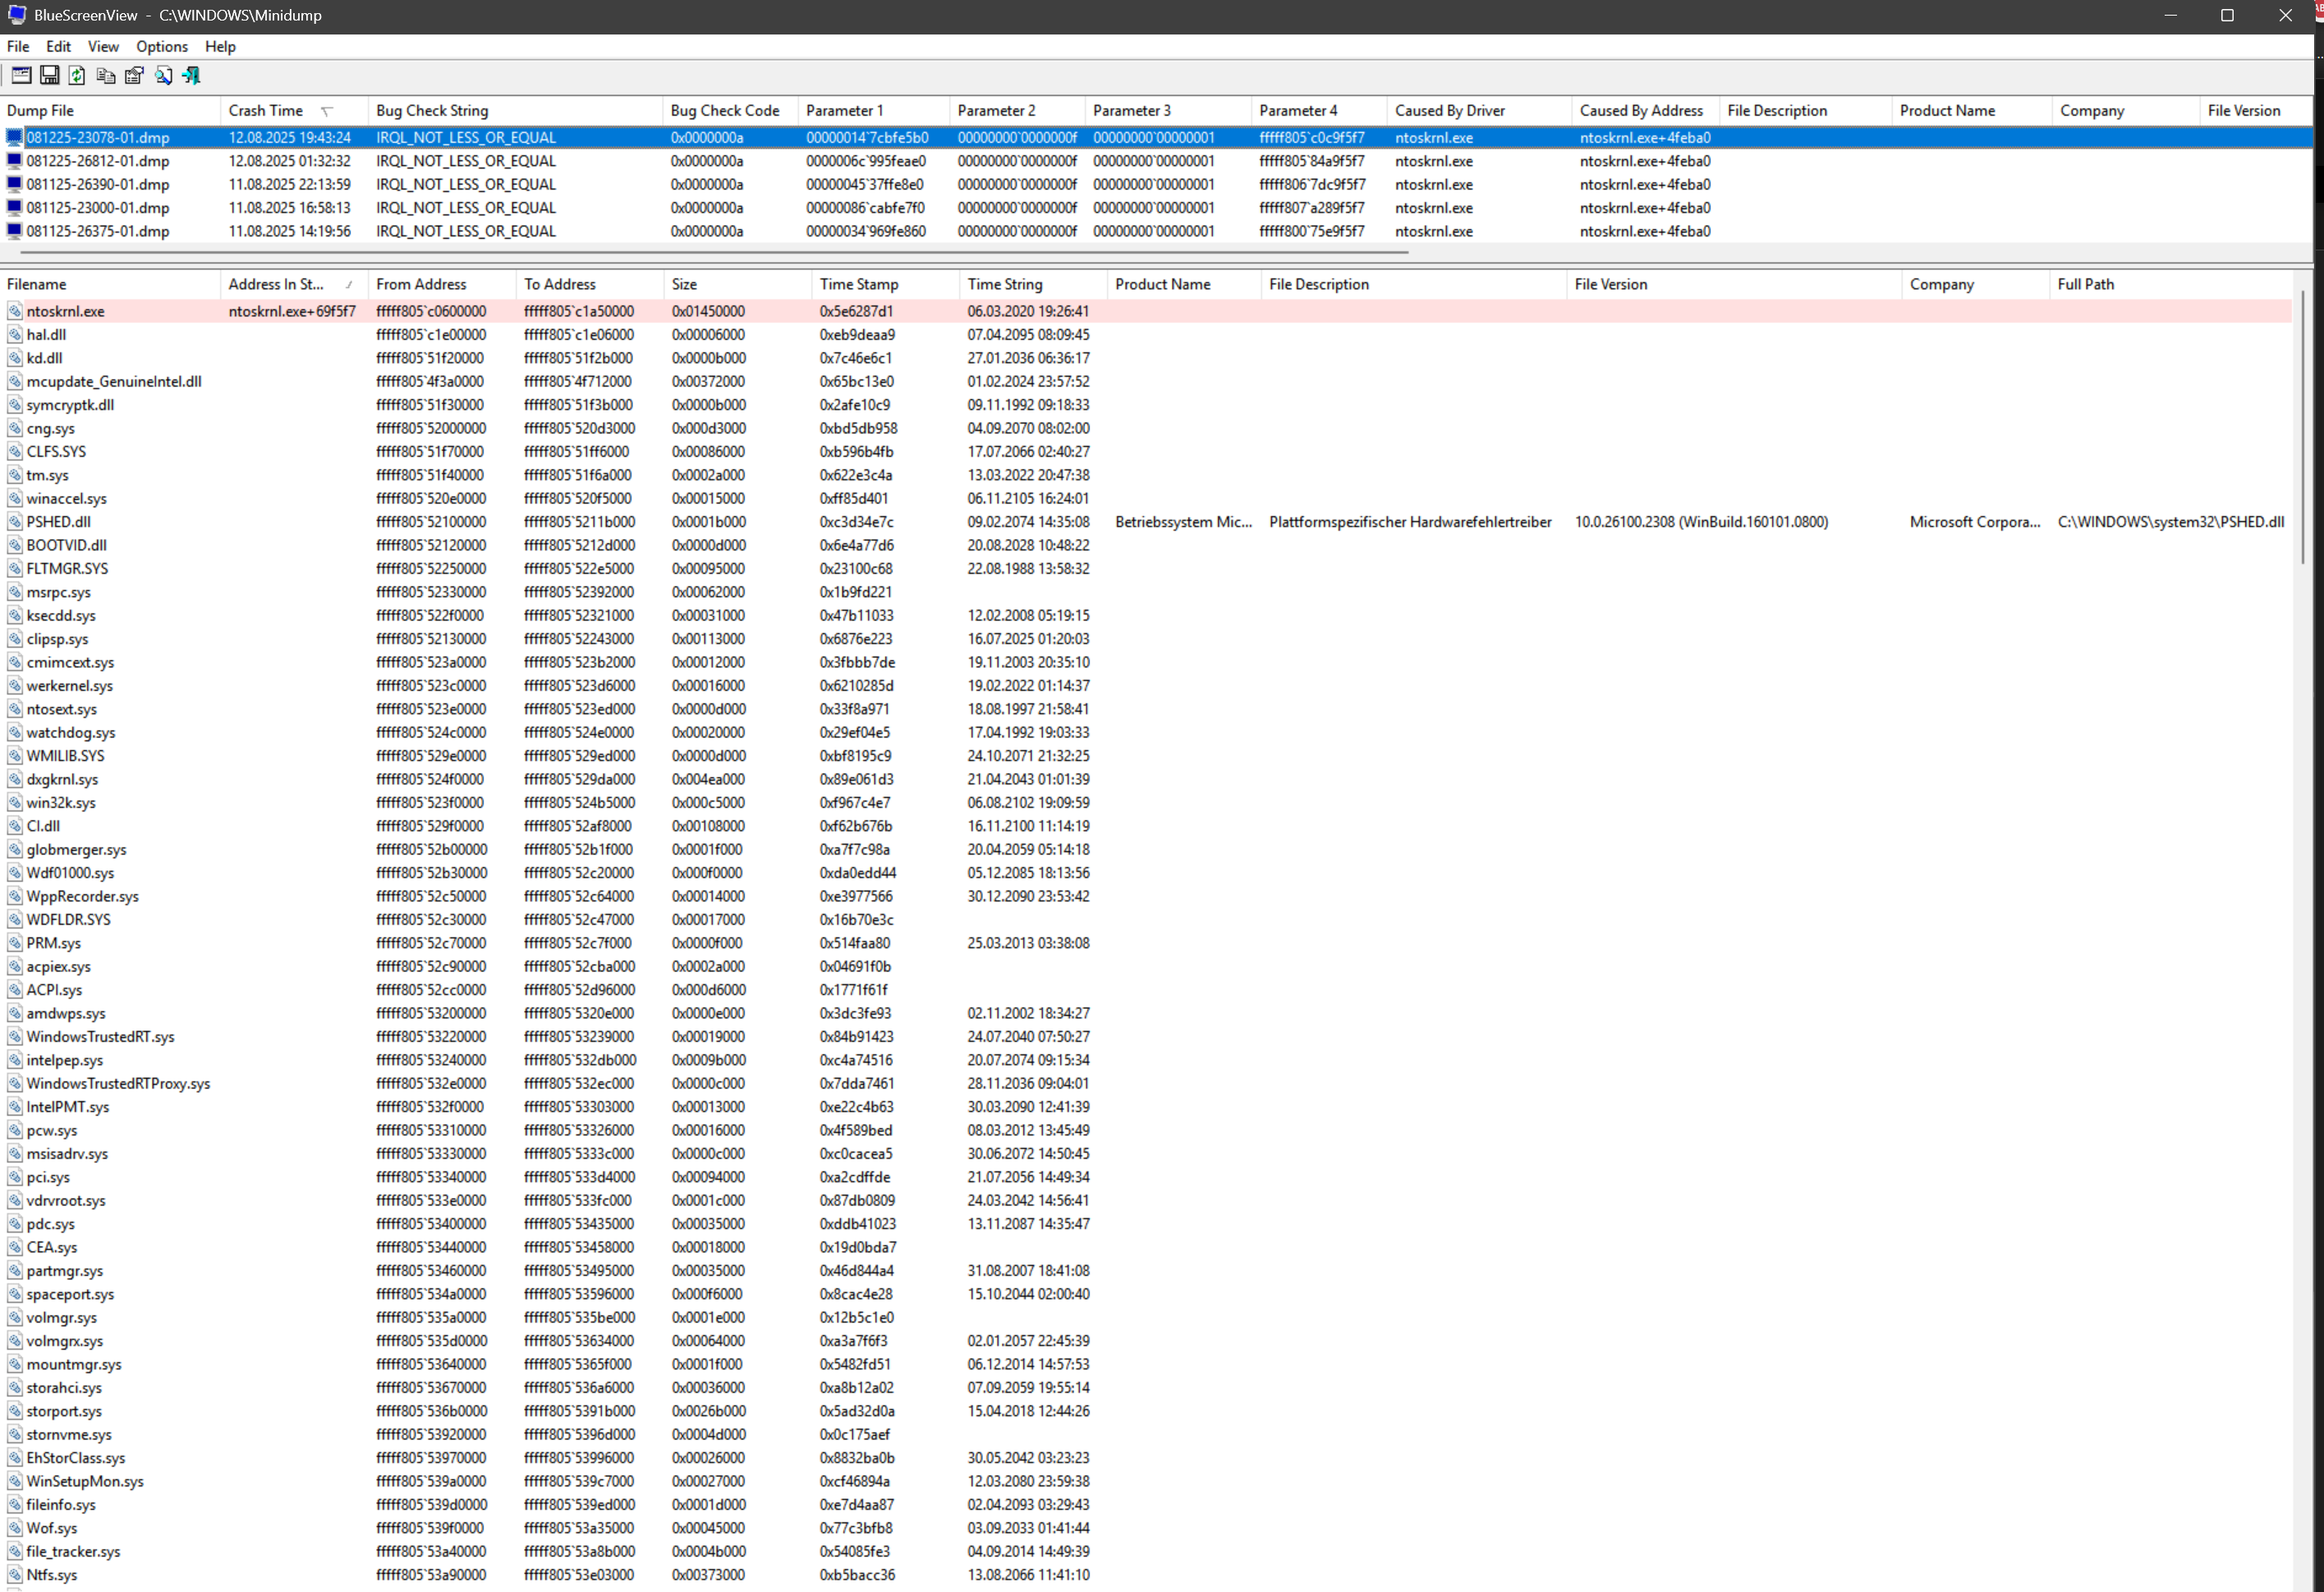Click the Save Selected Items floppy icon
Image resolution: width=2324 pixels, height=1592 pixels.
tap(49, 75)
